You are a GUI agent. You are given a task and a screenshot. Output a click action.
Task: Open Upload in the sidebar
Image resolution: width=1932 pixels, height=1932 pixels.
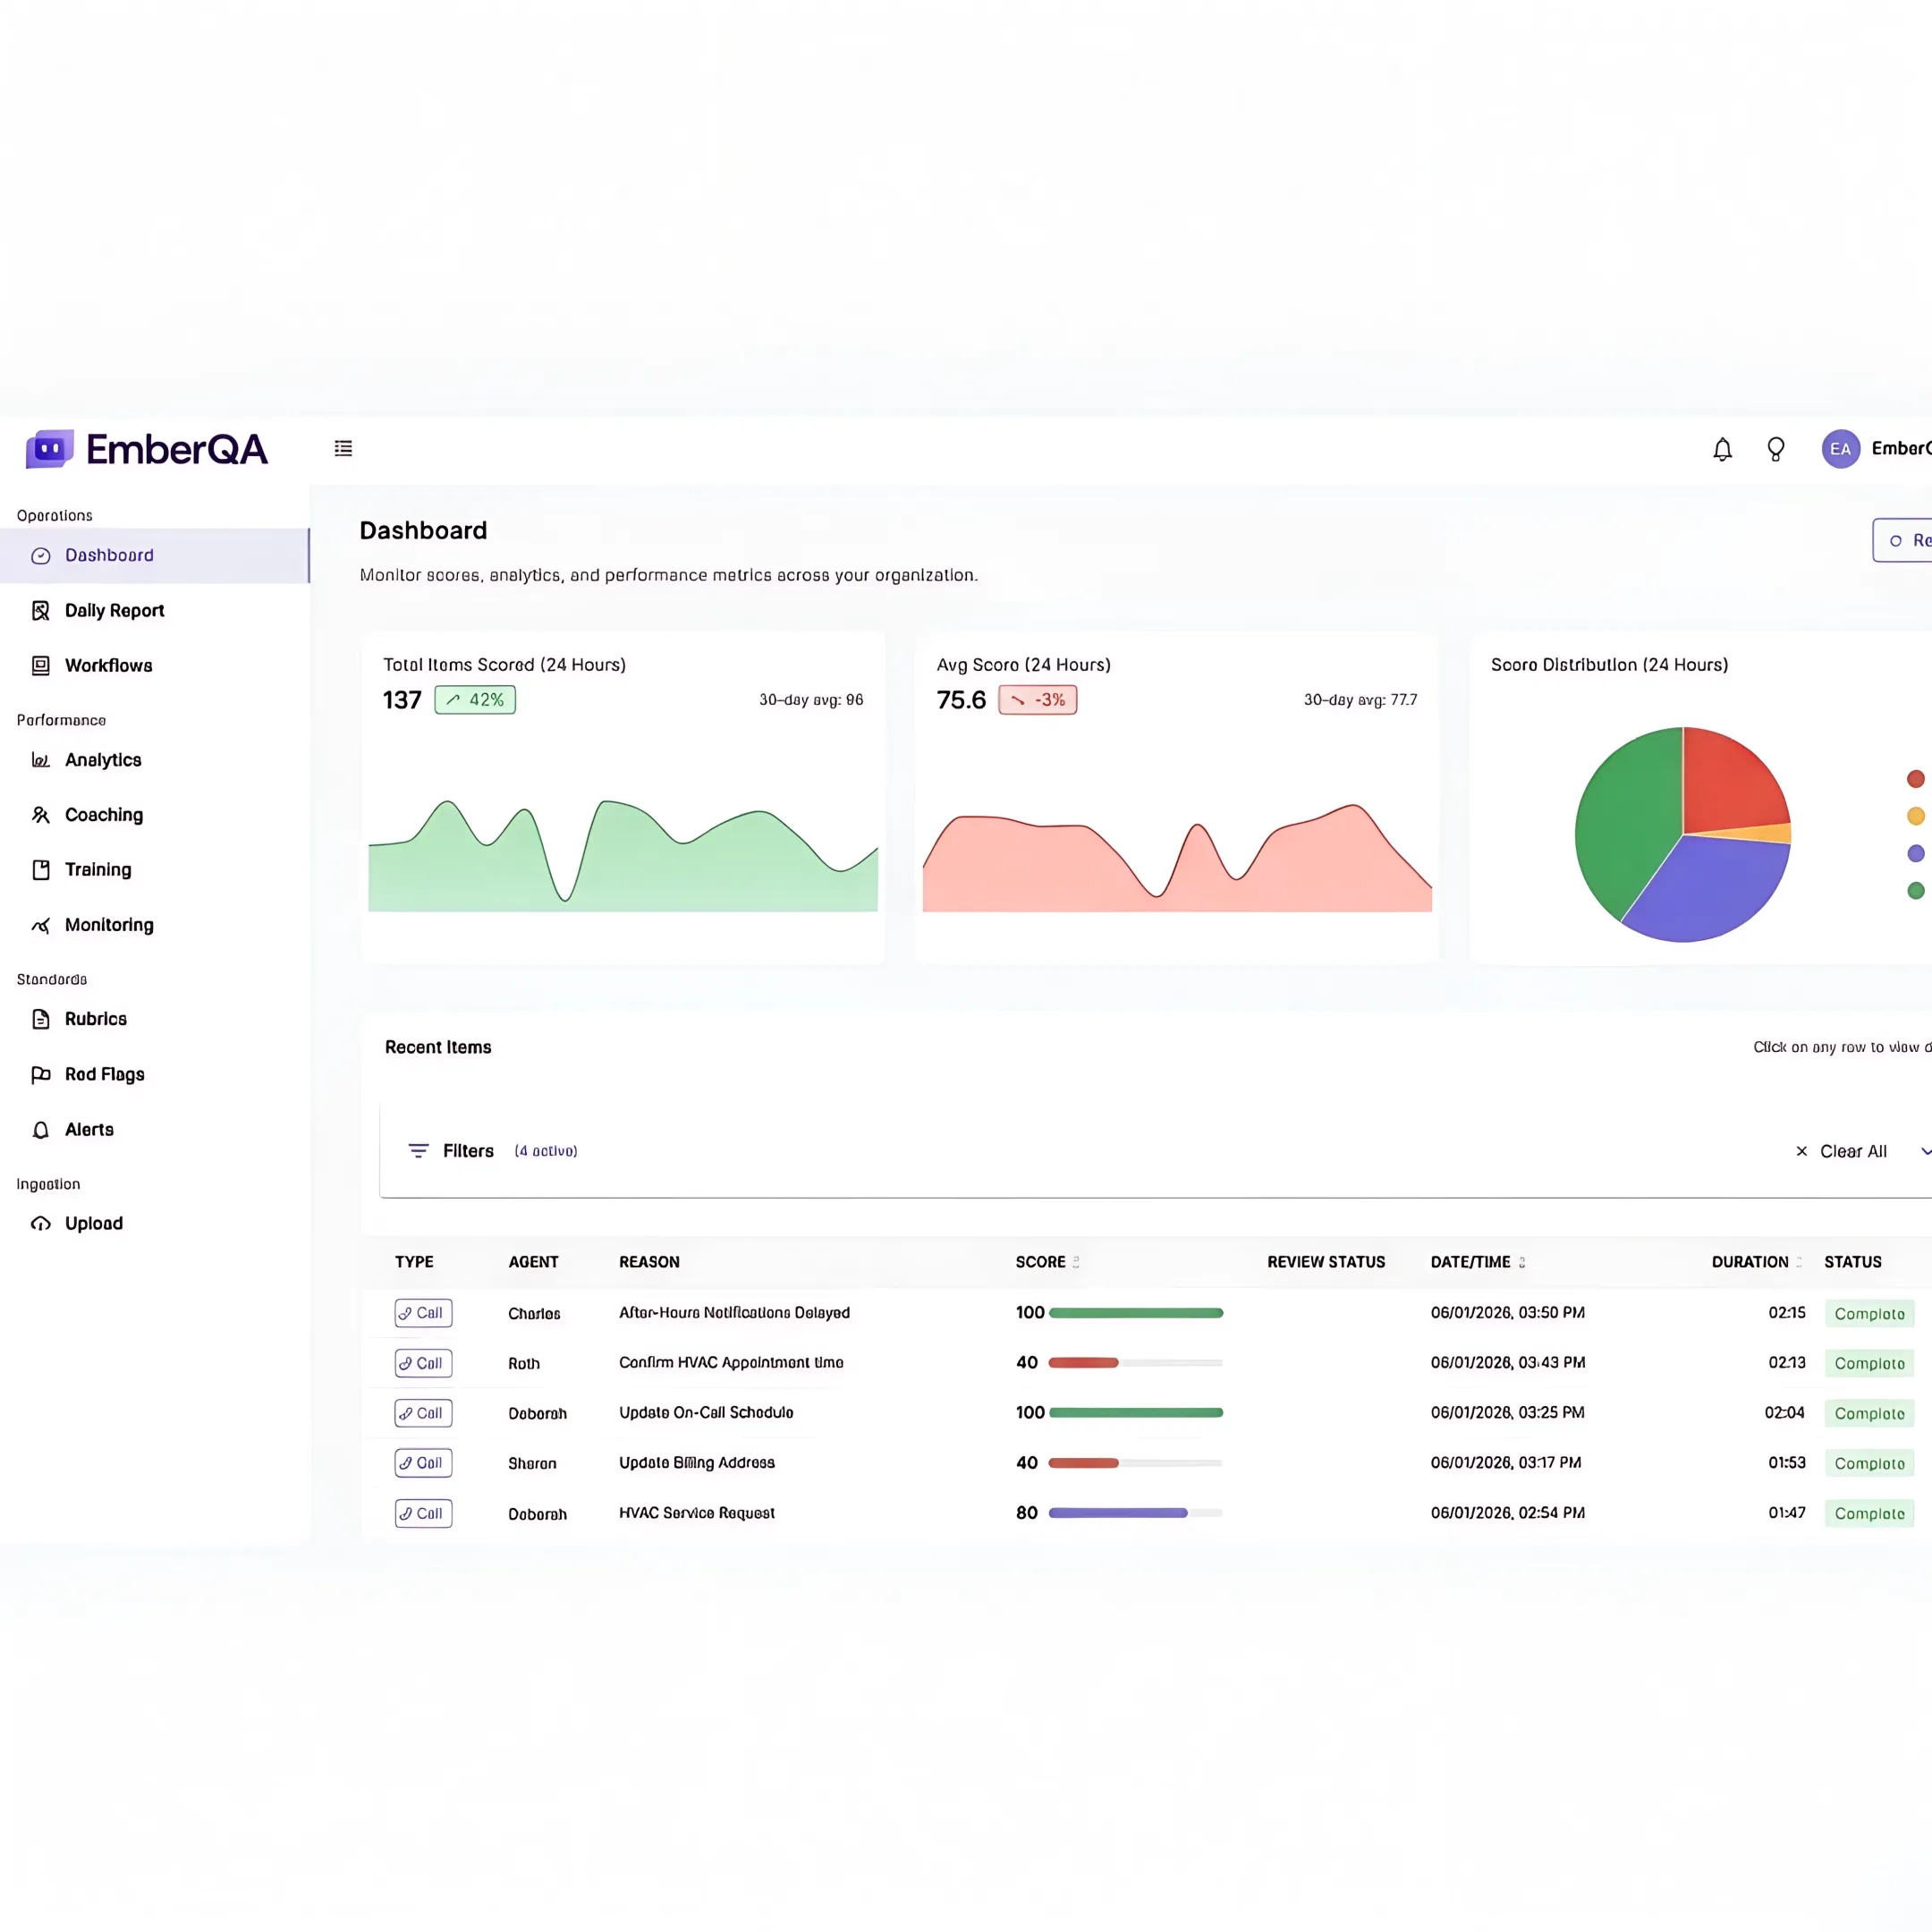(x=155, y=1224)
